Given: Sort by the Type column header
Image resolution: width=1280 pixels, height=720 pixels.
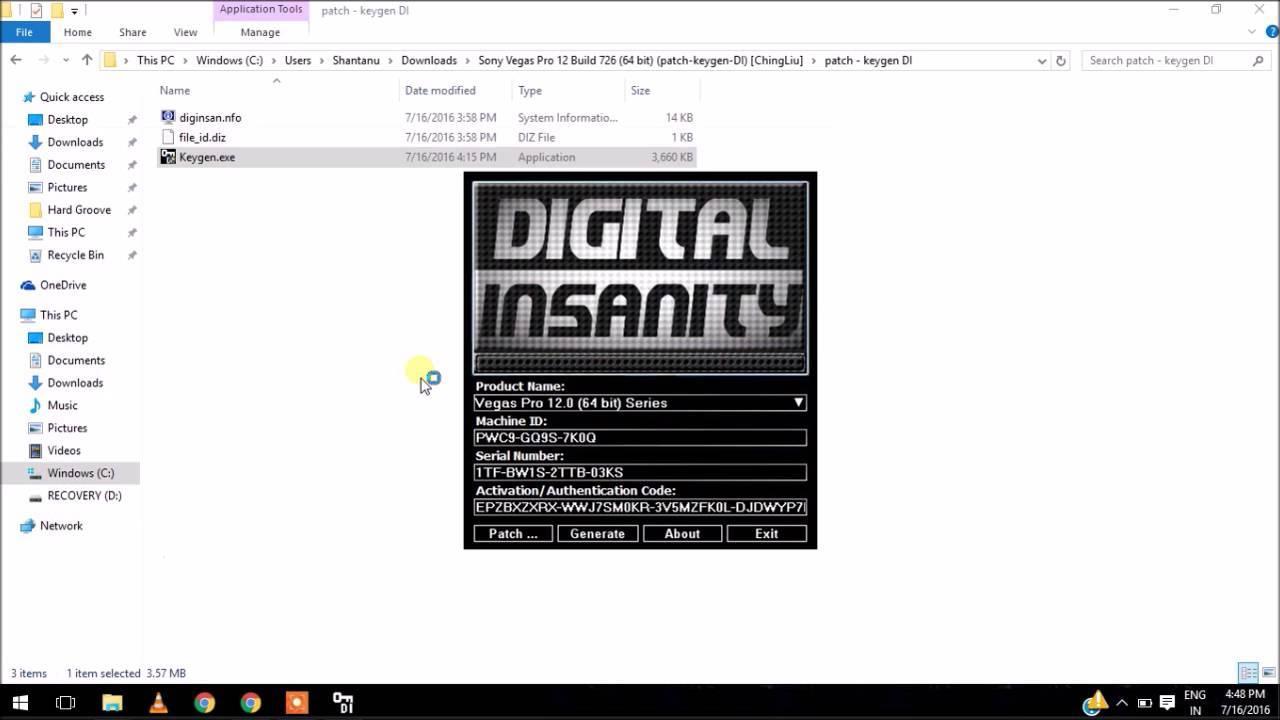Looking at the screenshot, I should click(x=530, y=90).
